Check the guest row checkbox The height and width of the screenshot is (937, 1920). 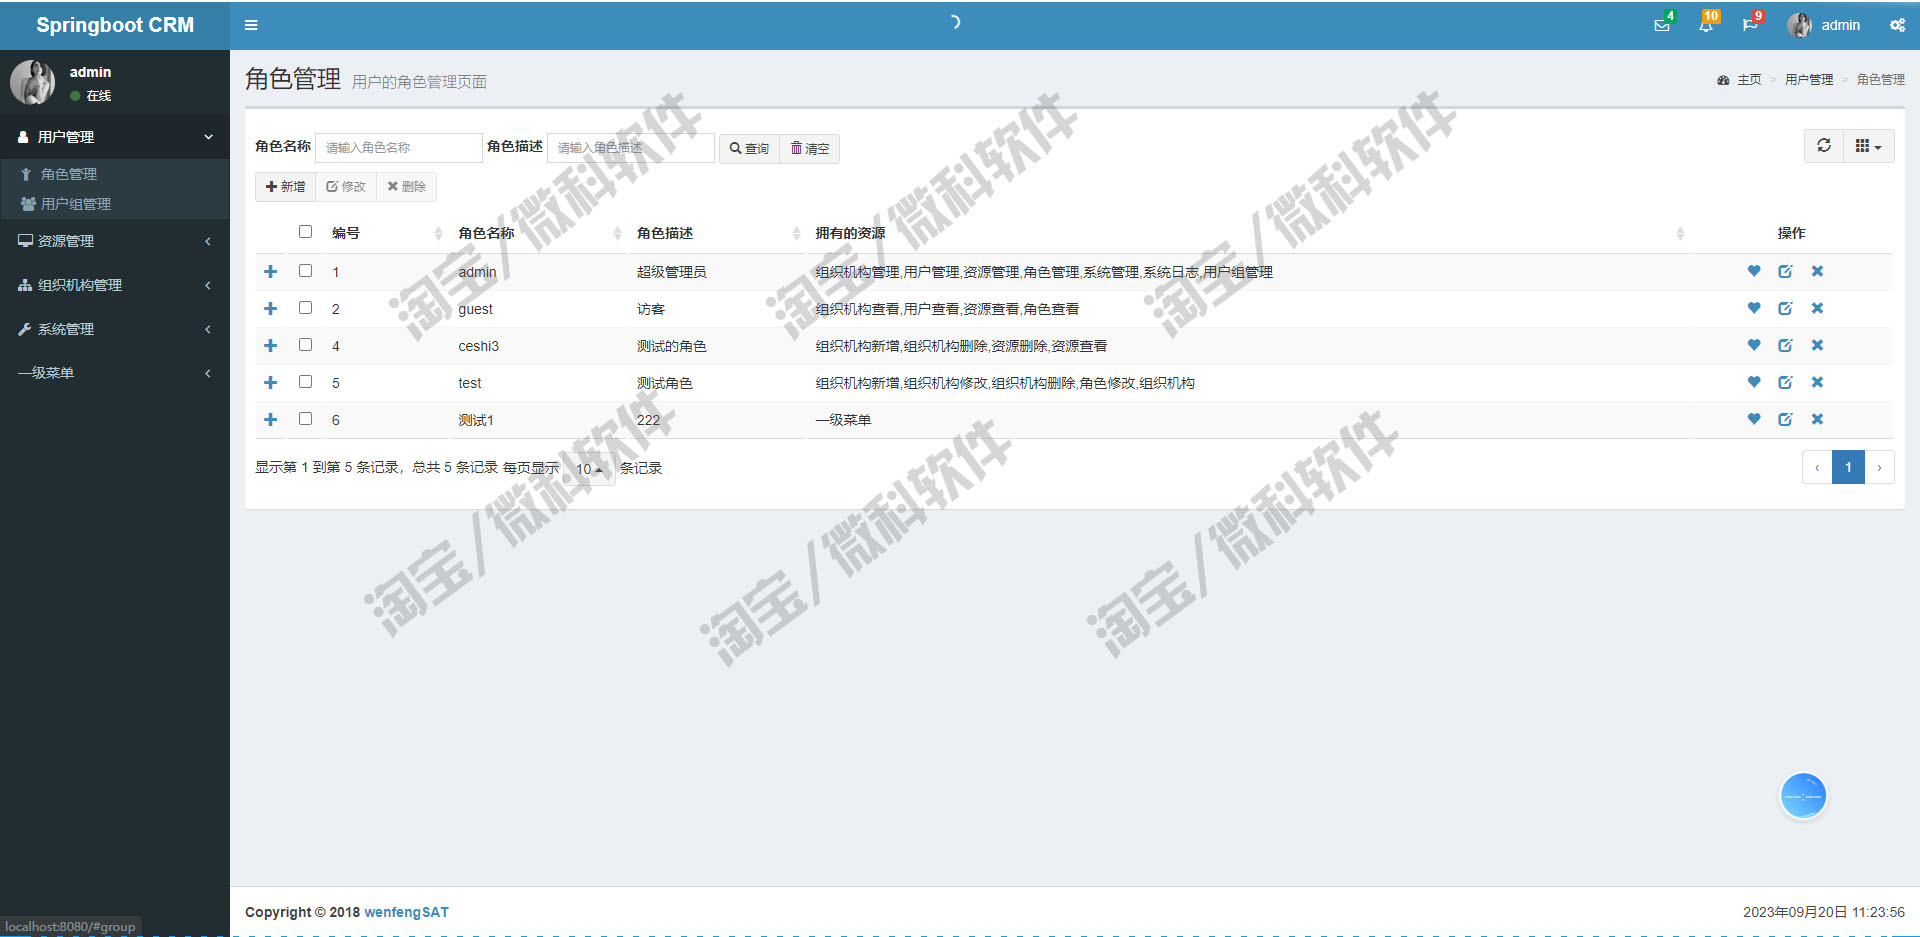(305, 308)
